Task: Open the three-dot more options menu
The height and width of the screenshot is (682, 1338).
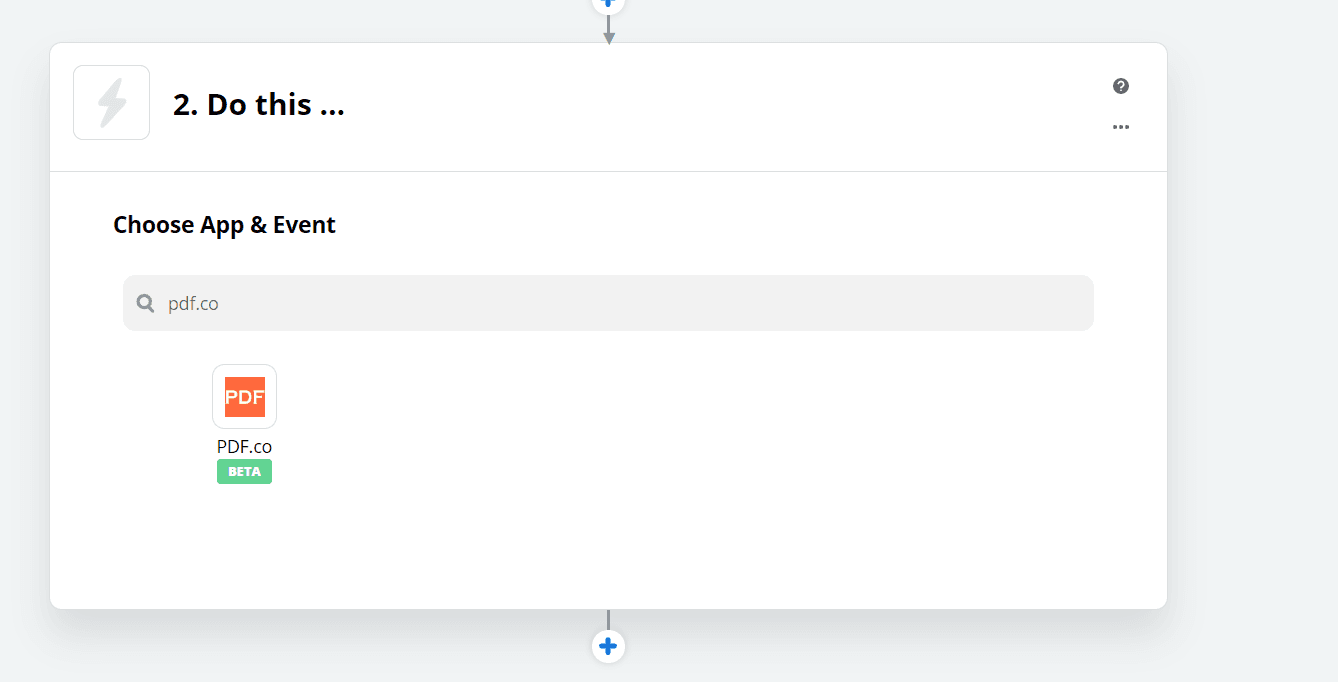Action: tap(1121, 127)
